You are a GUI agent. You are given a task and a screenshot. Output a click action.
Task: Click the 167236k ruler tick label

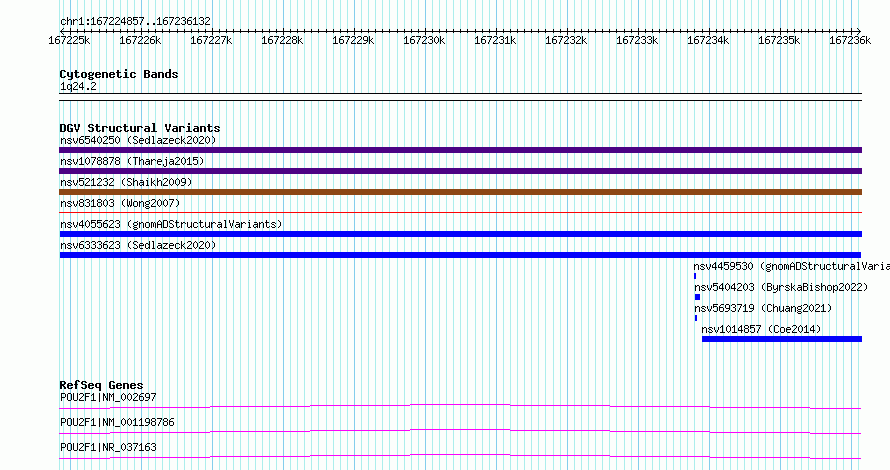850,40
